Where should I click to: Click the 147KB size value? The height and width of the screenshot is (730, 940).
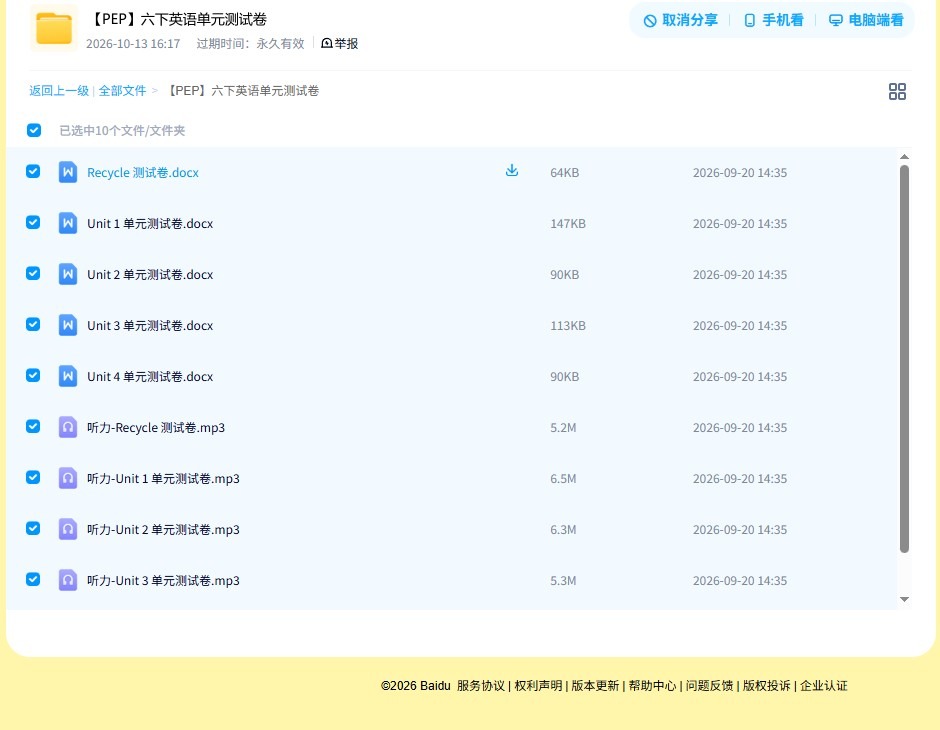click(568, 224)
